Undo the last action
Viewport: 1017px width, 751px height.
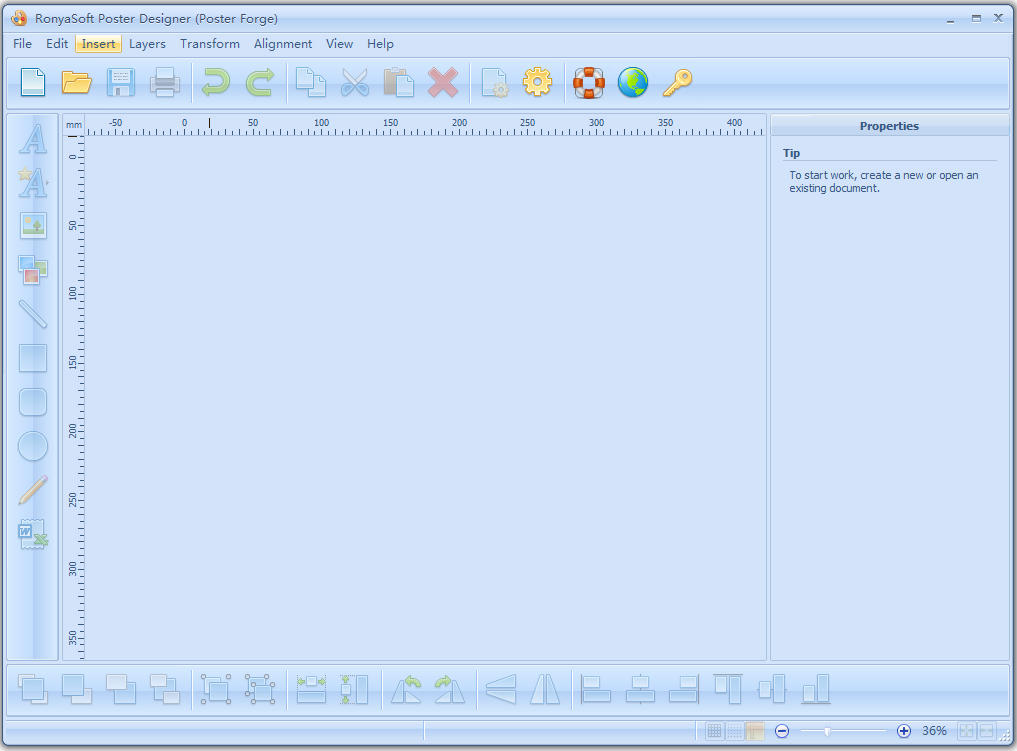pos(215,82)
